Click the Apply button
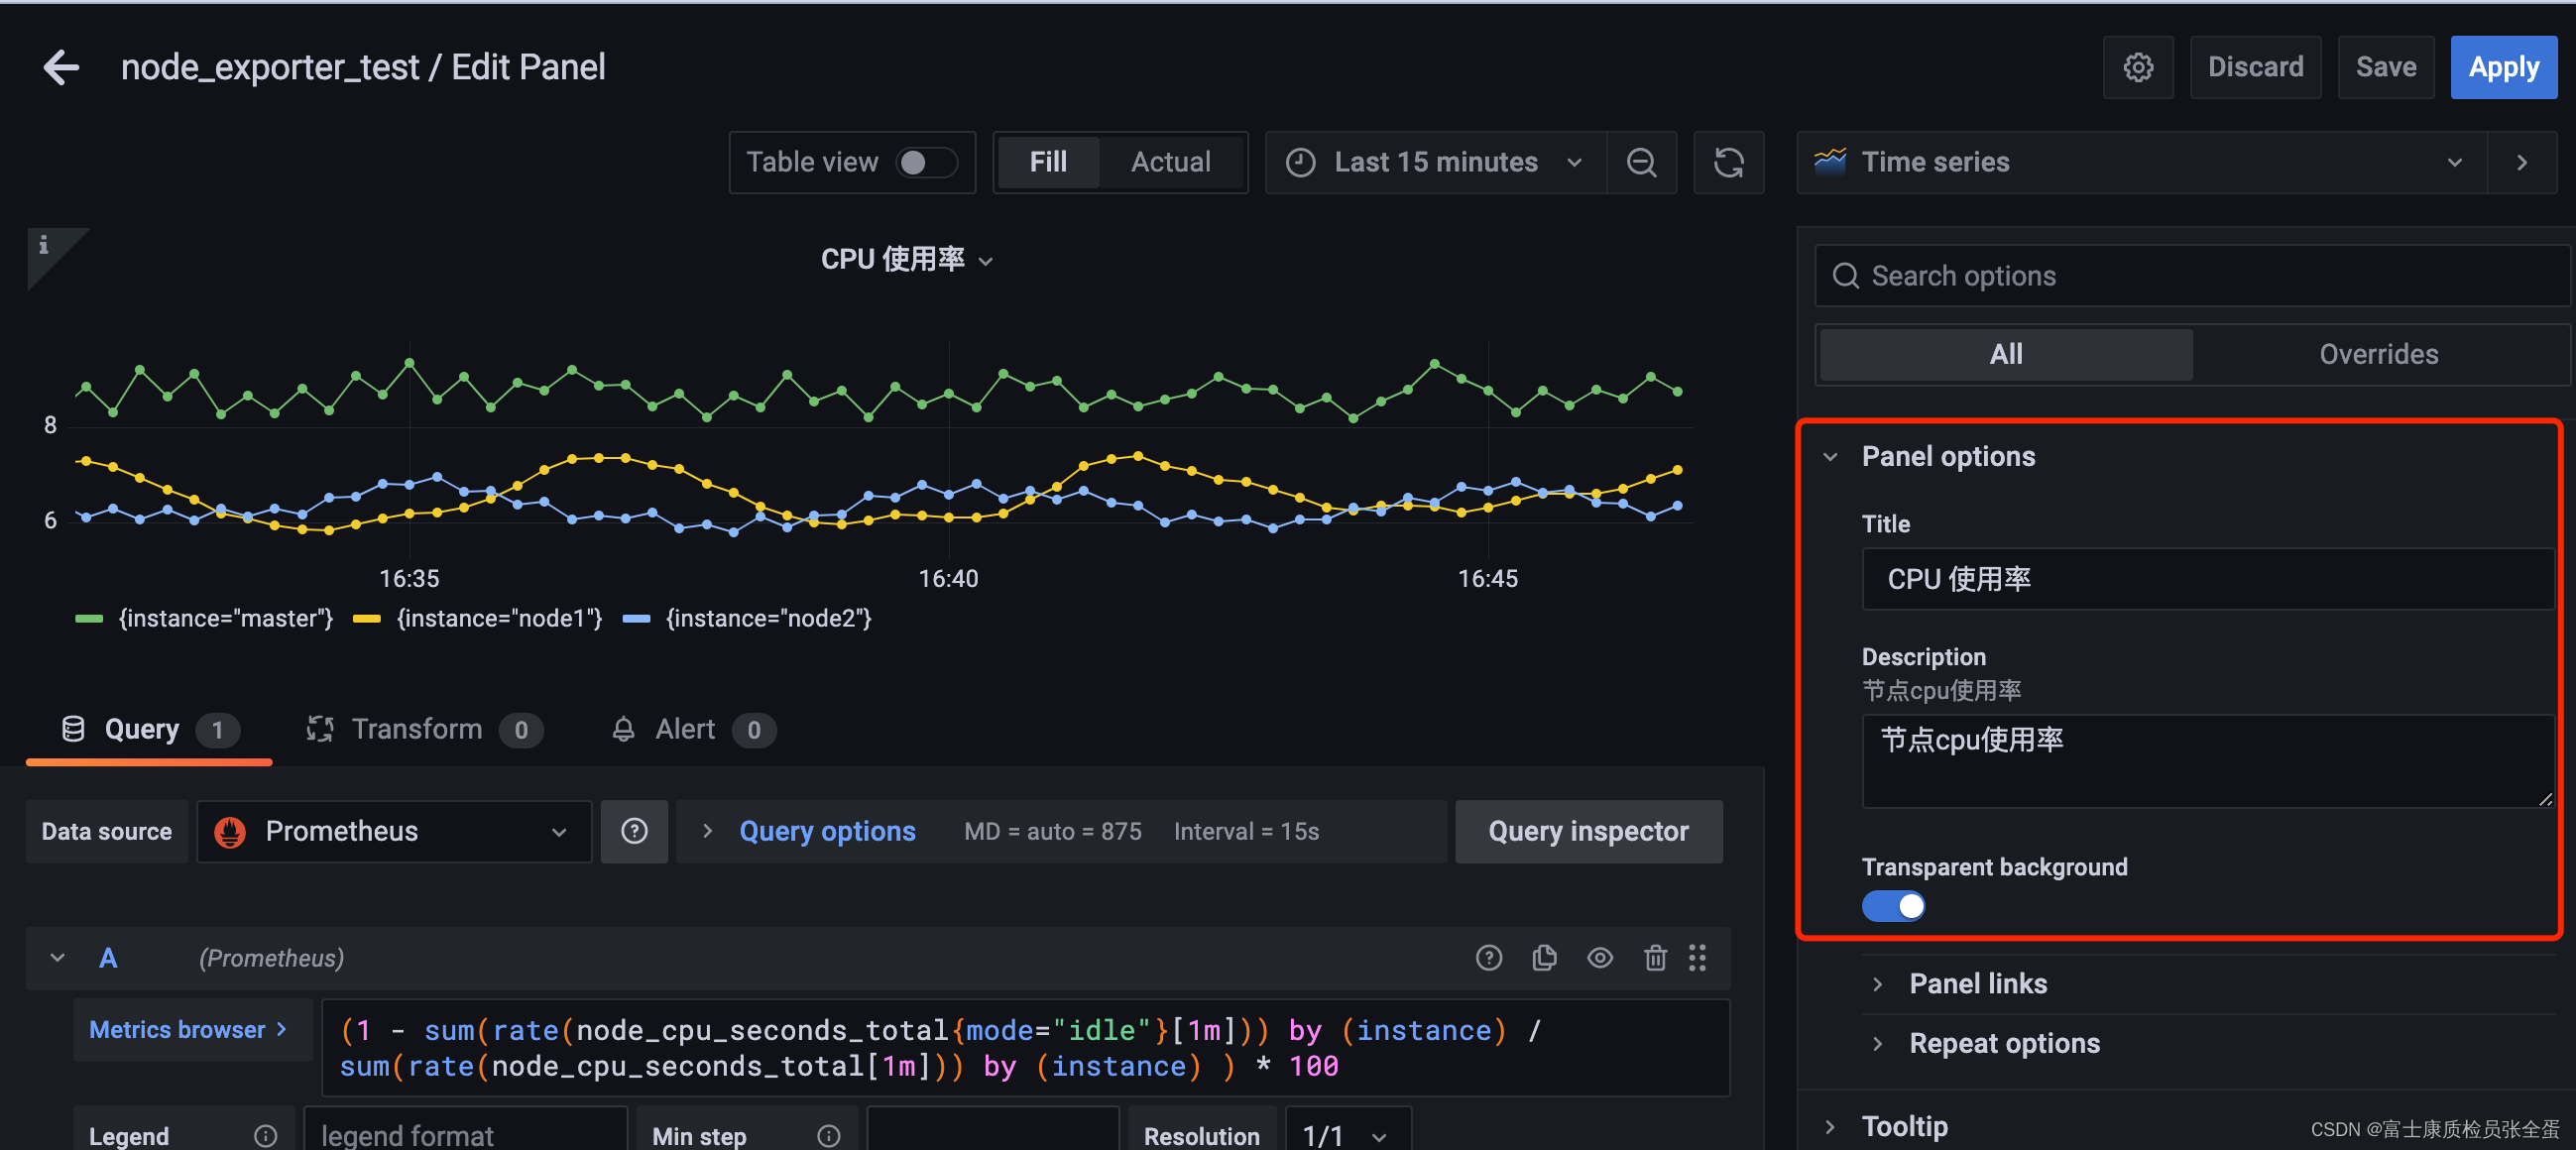The image size is (2576, 1150). point(2502,67)
